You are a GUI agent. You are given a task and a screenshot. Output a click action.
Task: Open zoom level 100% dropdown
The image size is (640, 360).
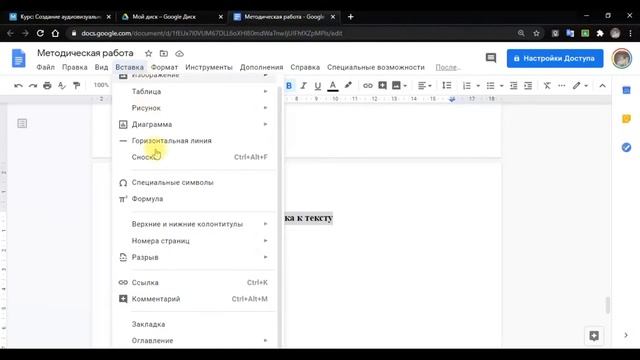pos(101,85)
